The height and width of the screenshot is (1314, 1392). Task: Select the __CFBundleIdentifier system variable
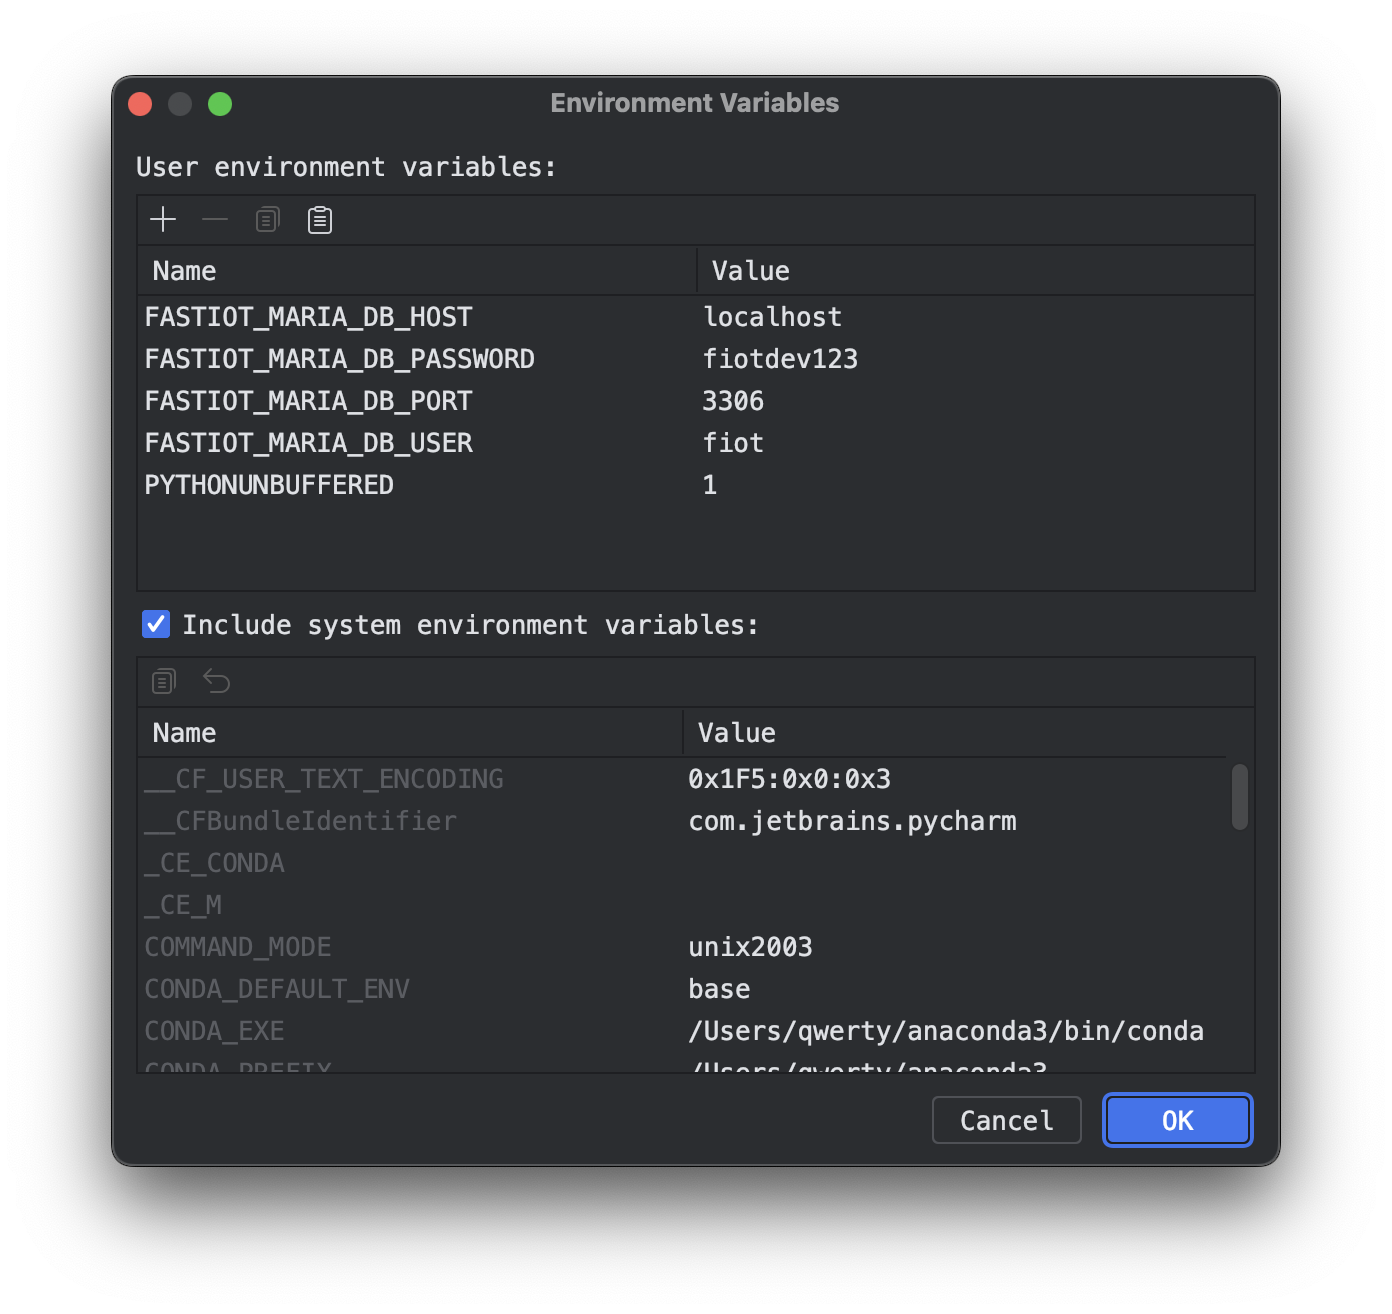pyautogui.click(x=300, y=821)
